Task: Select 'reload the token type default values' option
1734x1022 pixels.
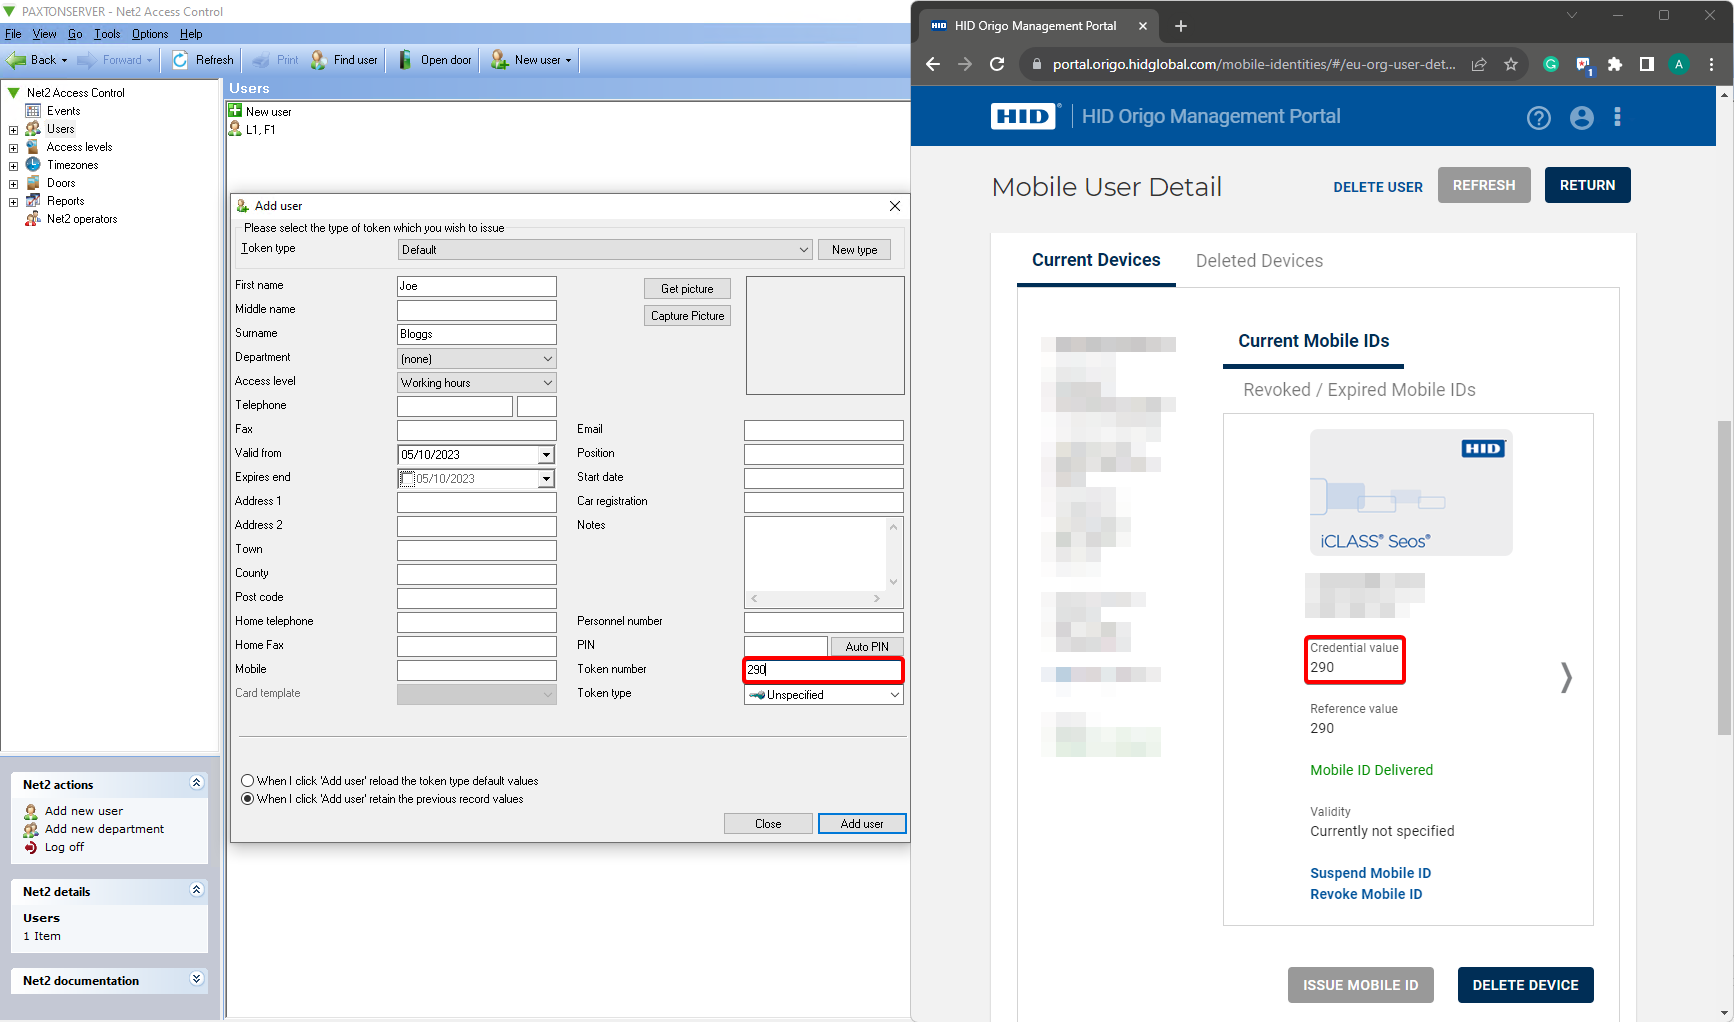Action: tap(247, 781)
